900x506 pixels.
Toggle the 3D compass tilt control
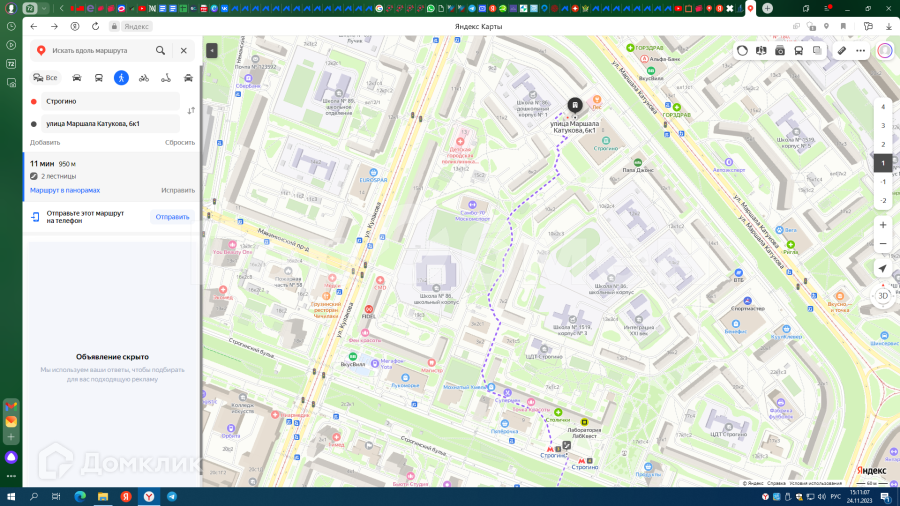(x=883, y=296)
